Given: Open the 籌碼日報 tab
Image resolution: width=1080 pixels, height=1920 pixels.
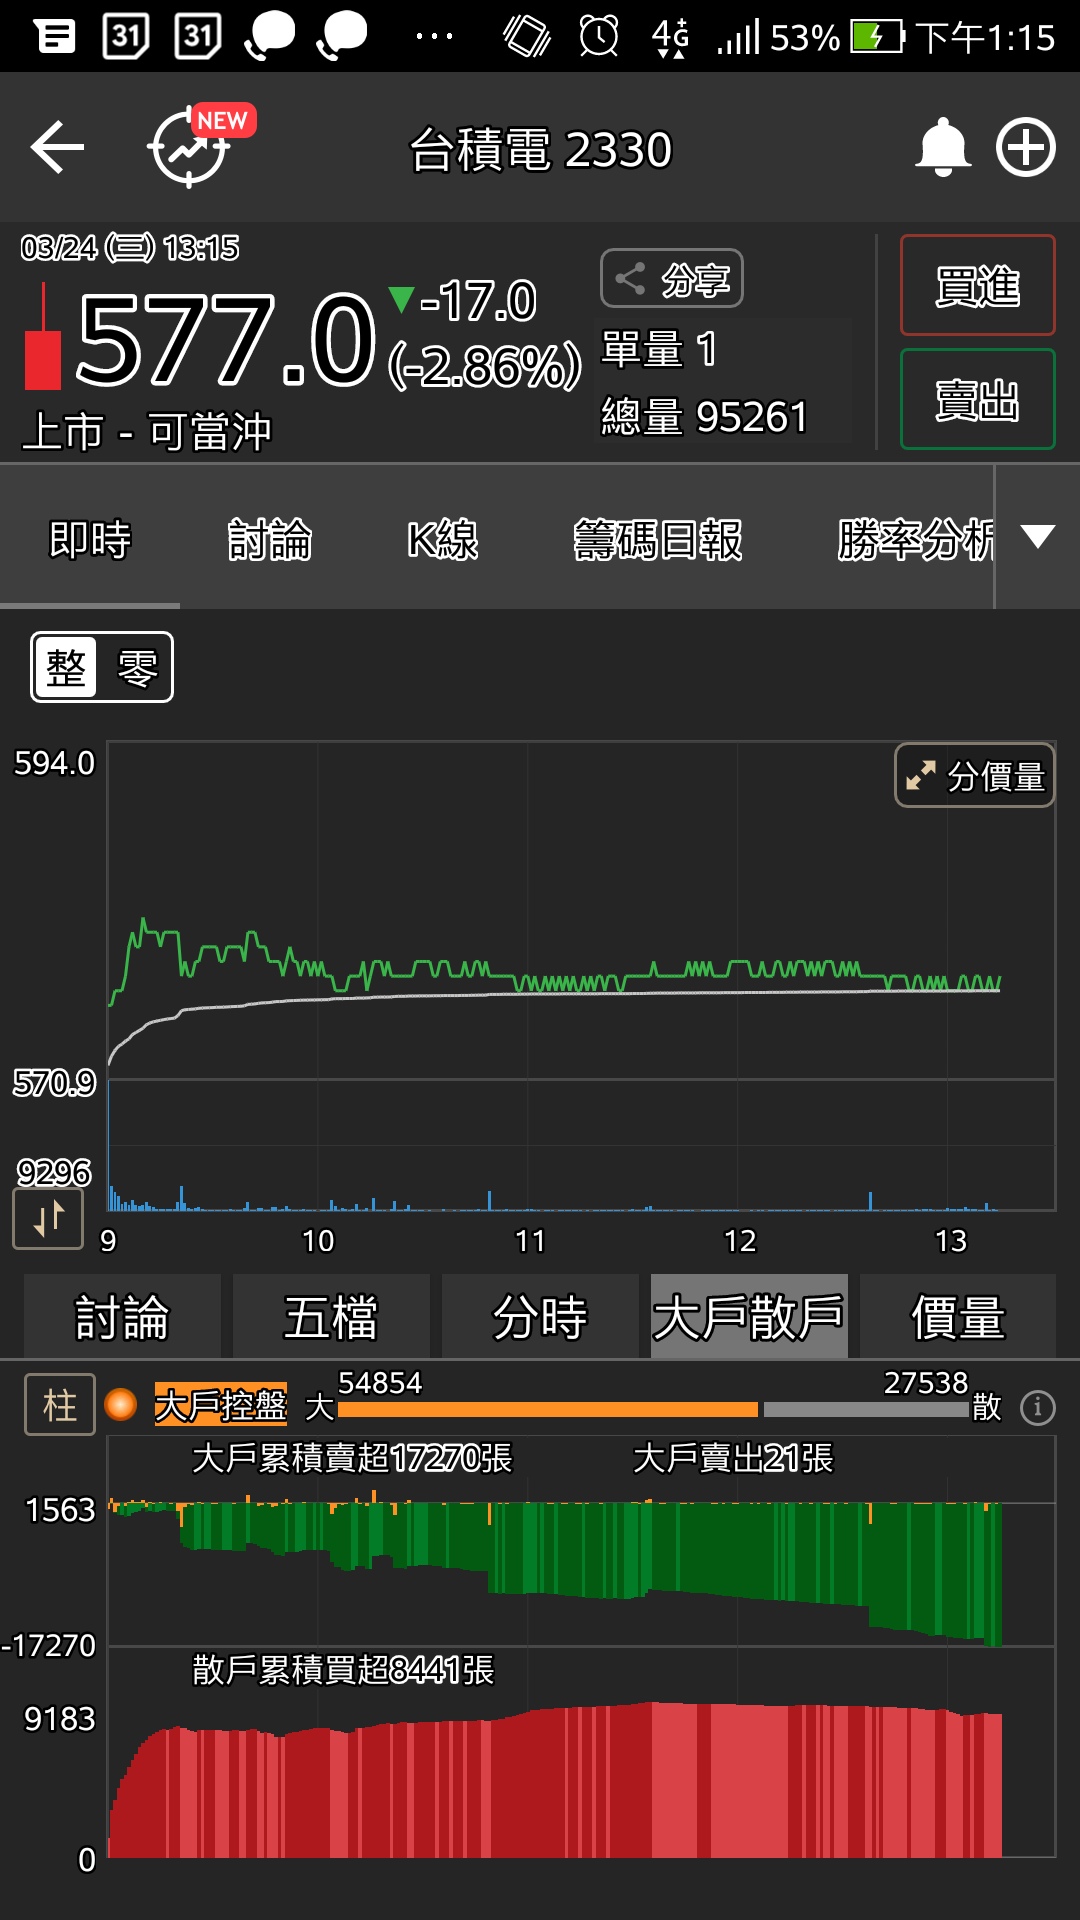Looking at the screenshot, I should coord(657,540).
